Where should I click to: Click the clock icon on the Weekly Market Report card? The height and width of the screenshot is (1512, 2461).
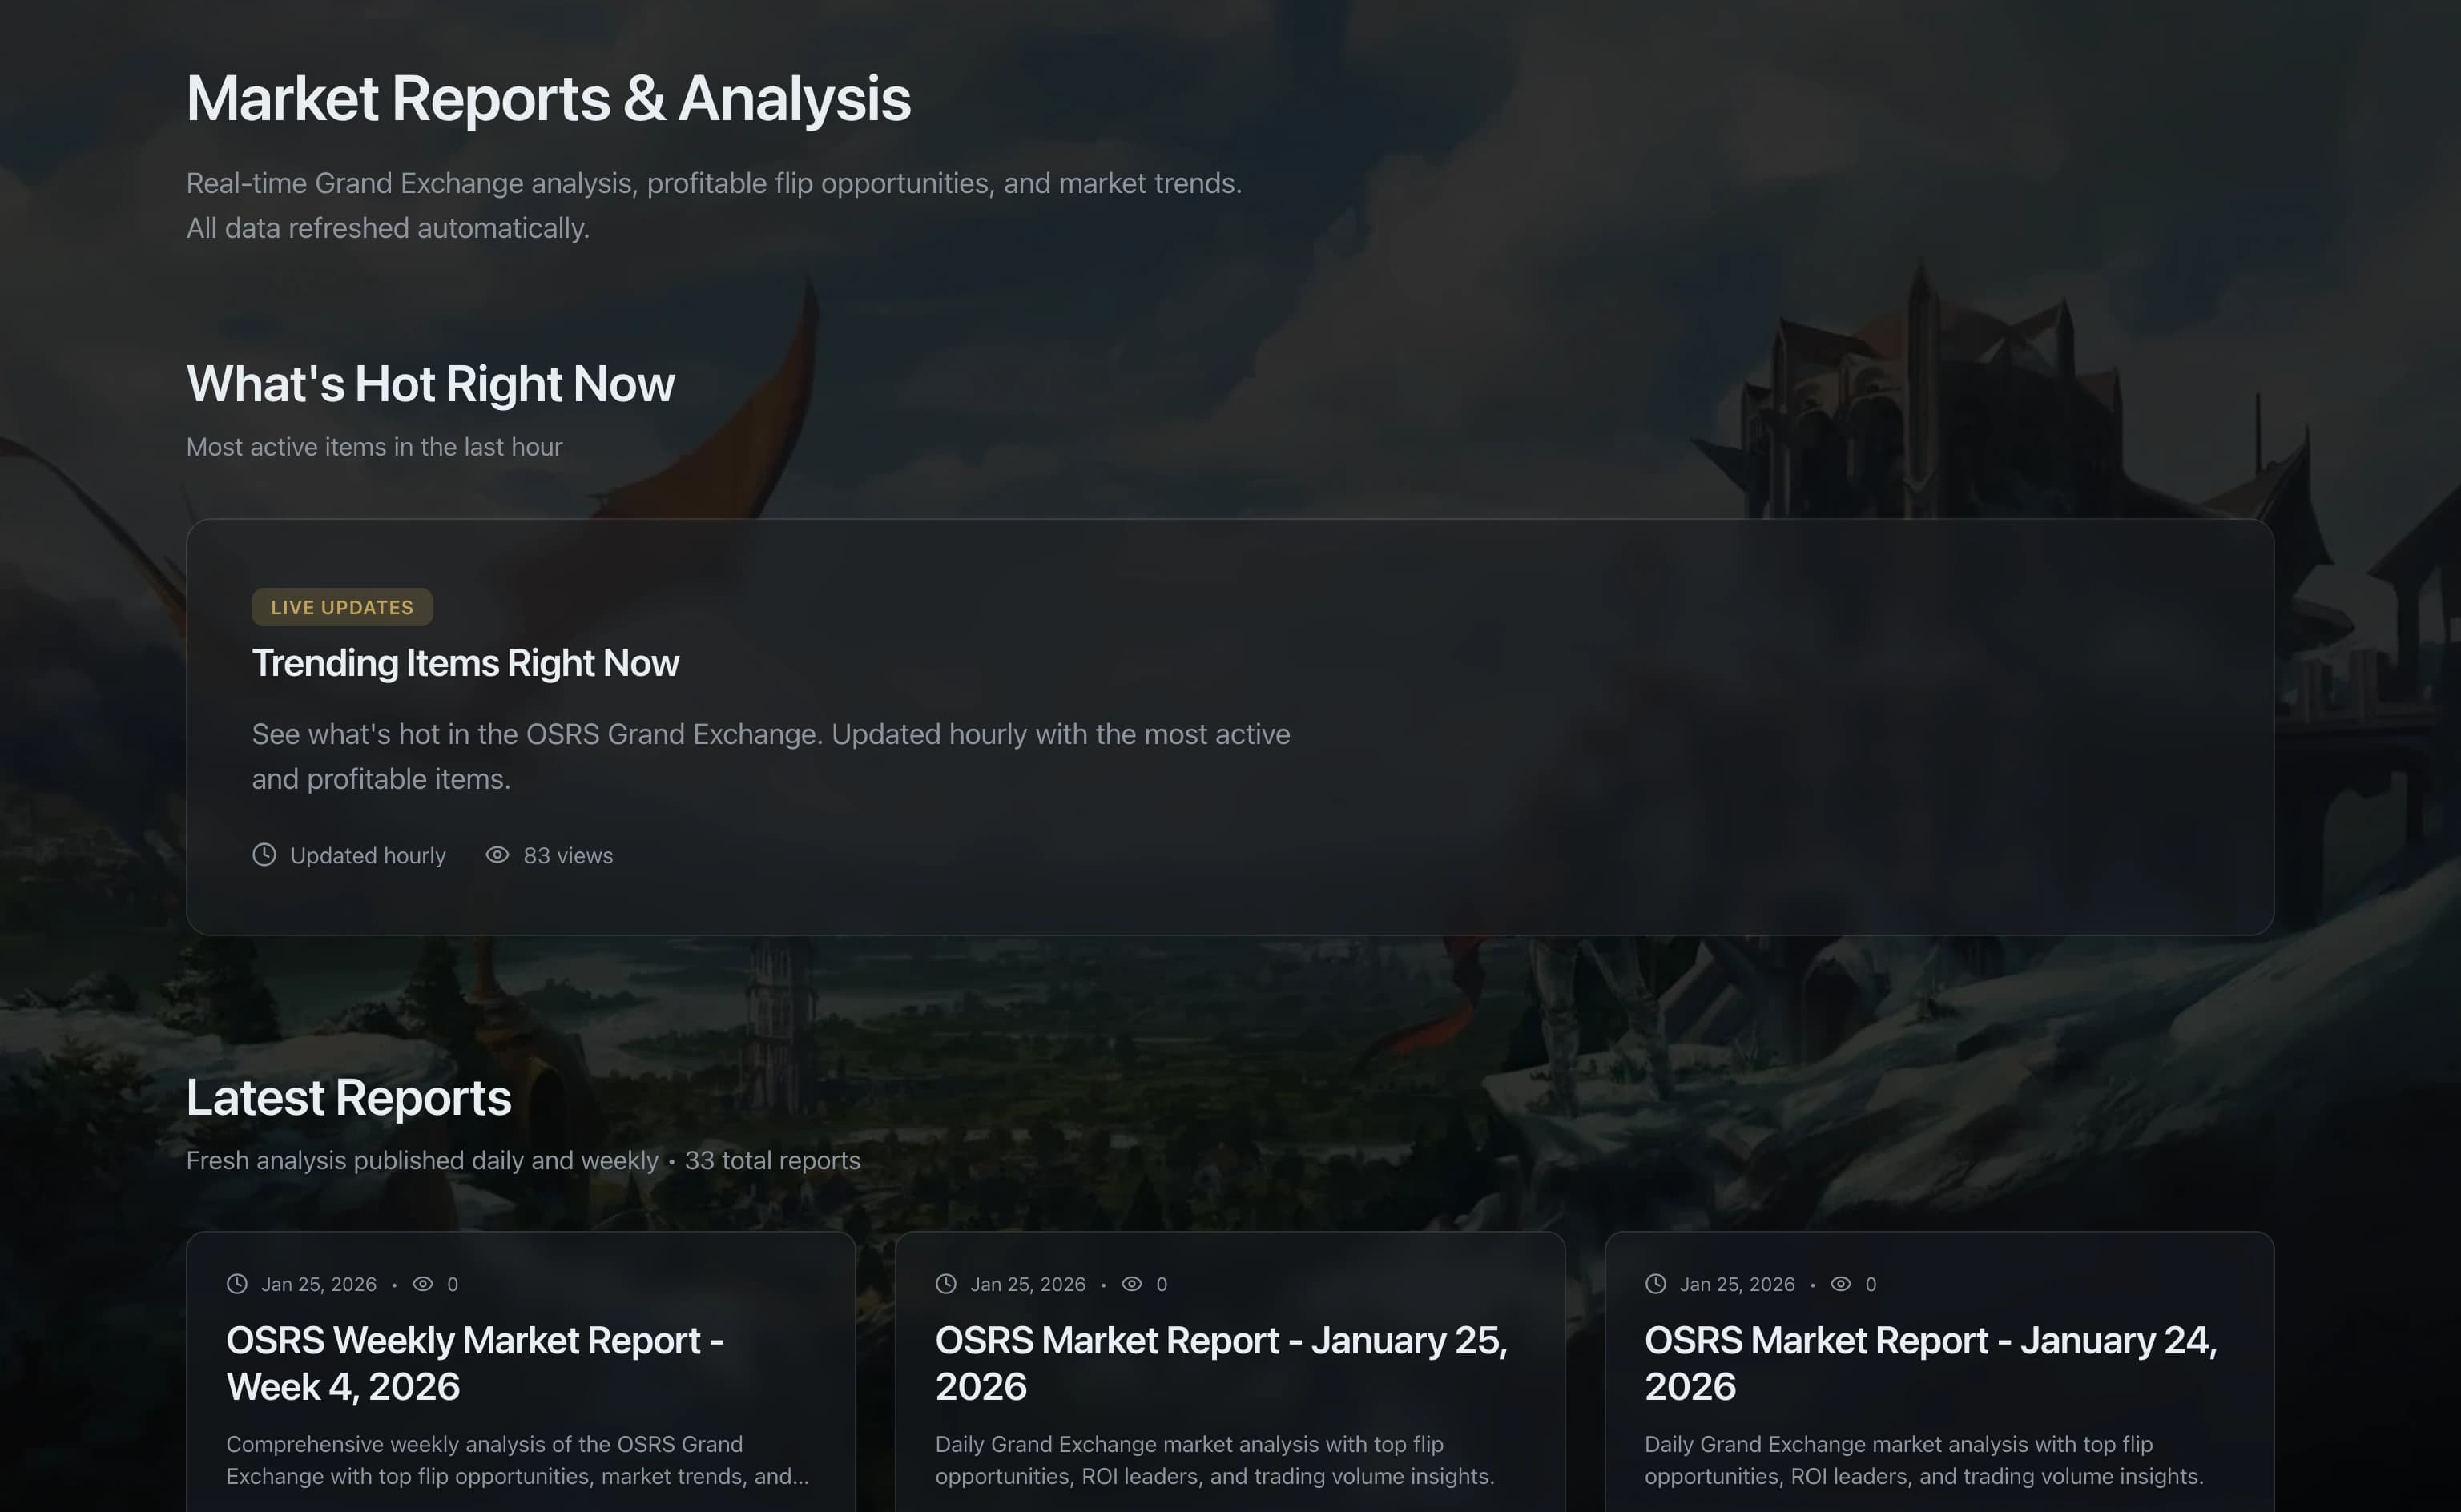(x=236, y=1284)
